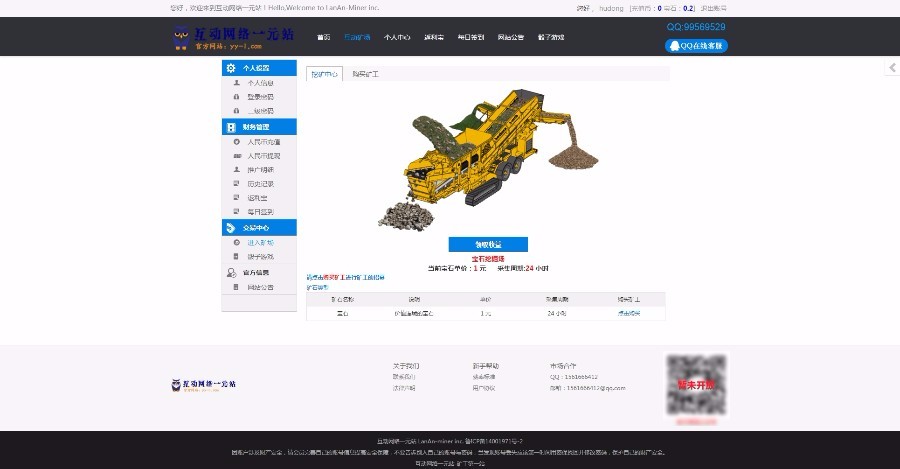The image size is (900, 469).
Task: Click the 新手帮助 footer heading
Action: [486, 366]
